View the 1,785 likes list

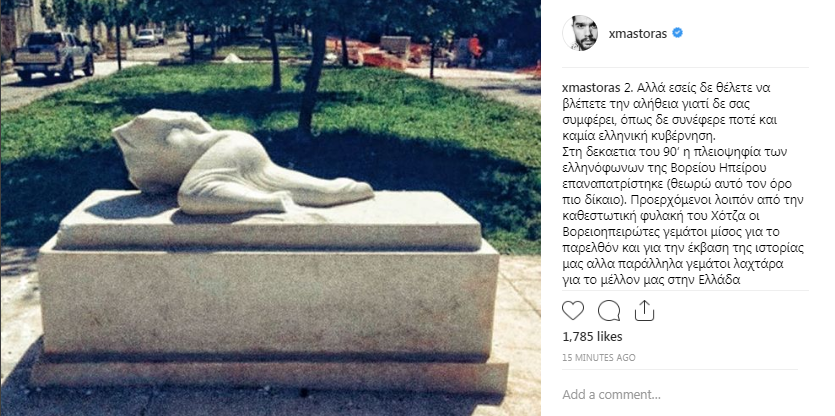pos(592,337)
